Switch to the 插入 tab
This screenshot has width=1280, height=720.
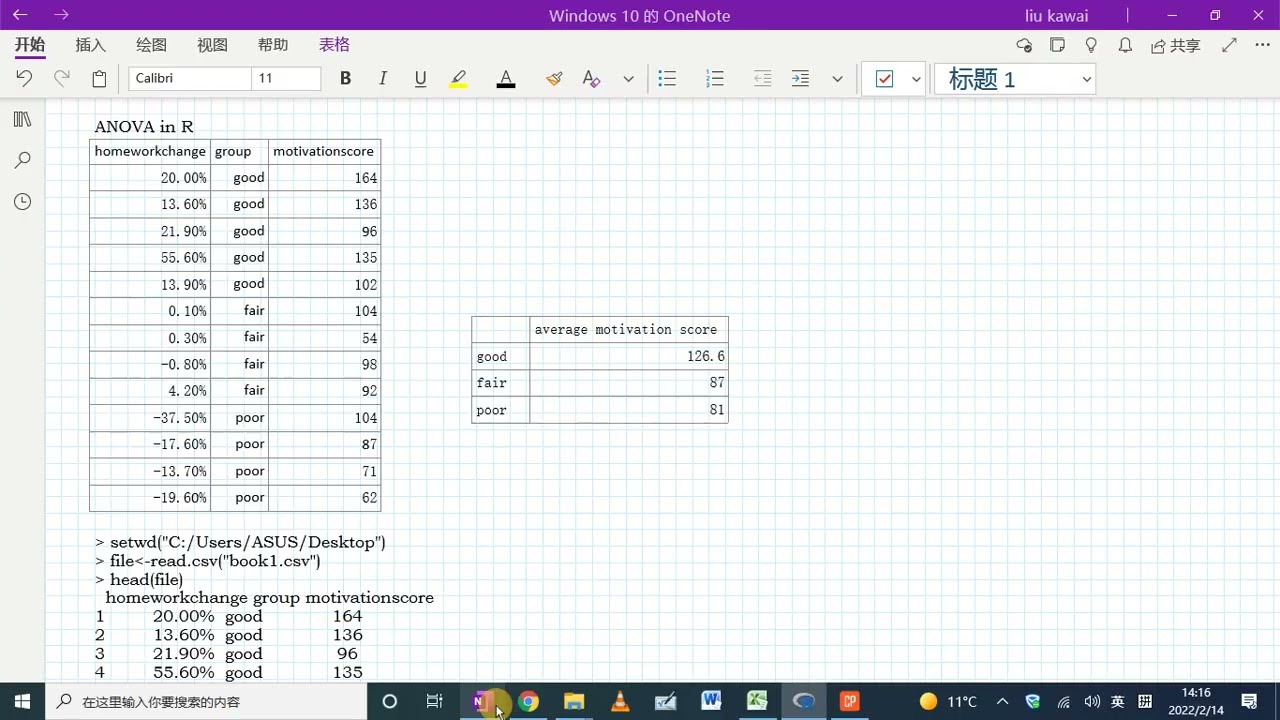pyautogui.click(x=90, y=45)
